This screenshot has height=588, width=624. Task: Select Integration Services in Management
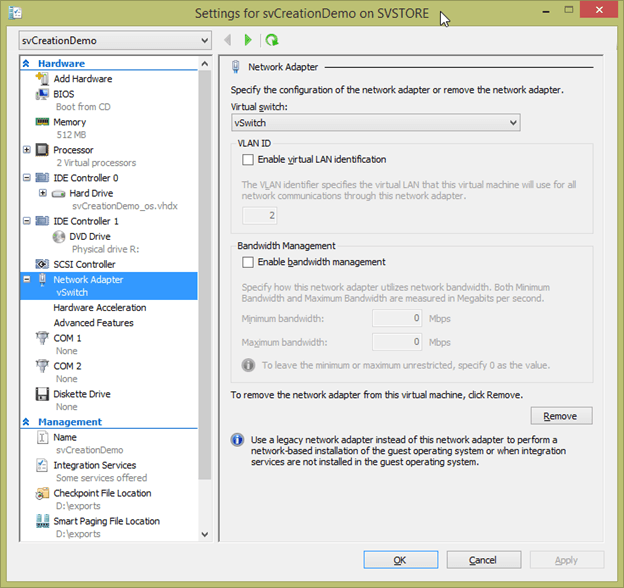click(95, 465)
